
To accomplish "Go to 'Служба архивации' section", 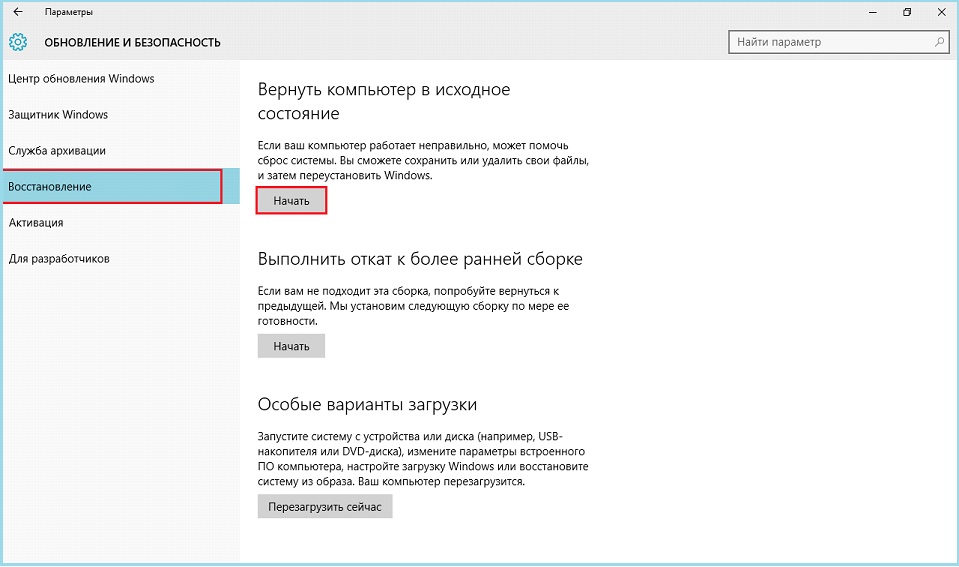I will [57, 151].
